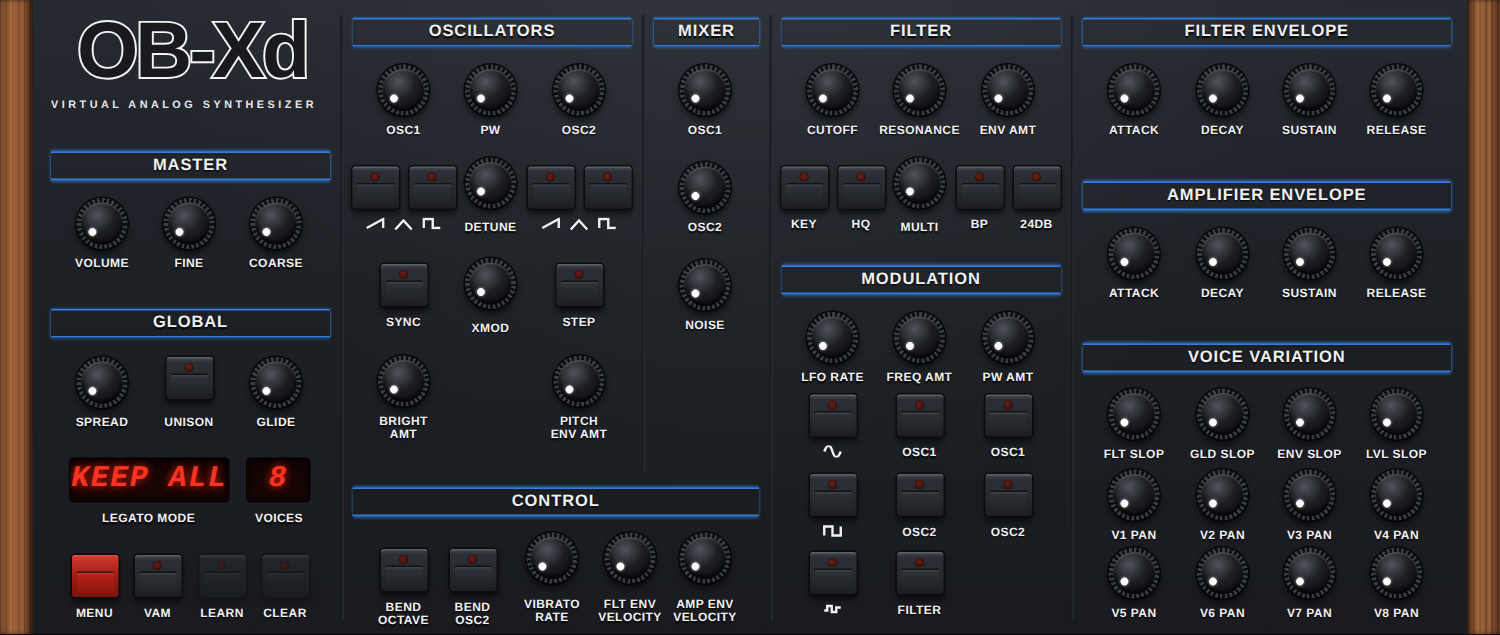
Task: Click the Amplifier Envelope RELEASE knob
Action: tap(1396, 253)
